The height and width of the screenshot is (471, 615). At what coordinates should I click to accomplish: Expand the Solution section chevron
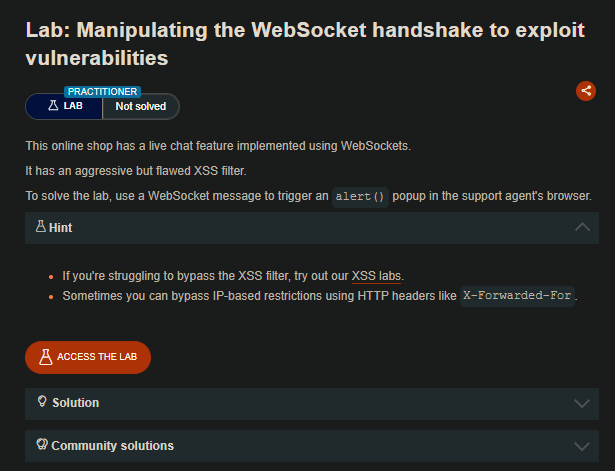(x=584, y=403)
